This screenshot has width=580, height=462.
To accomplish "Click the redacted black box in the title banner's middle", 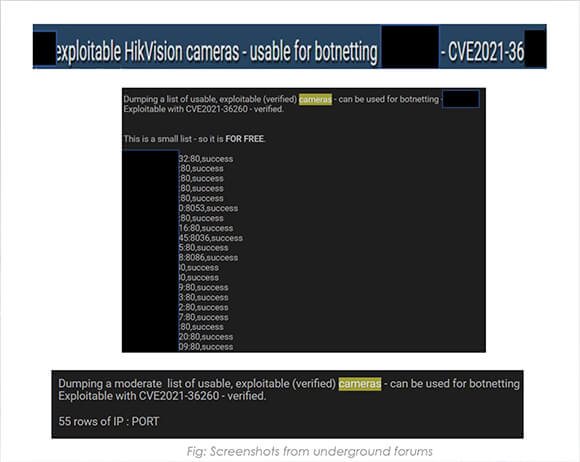I will [410, 47].
